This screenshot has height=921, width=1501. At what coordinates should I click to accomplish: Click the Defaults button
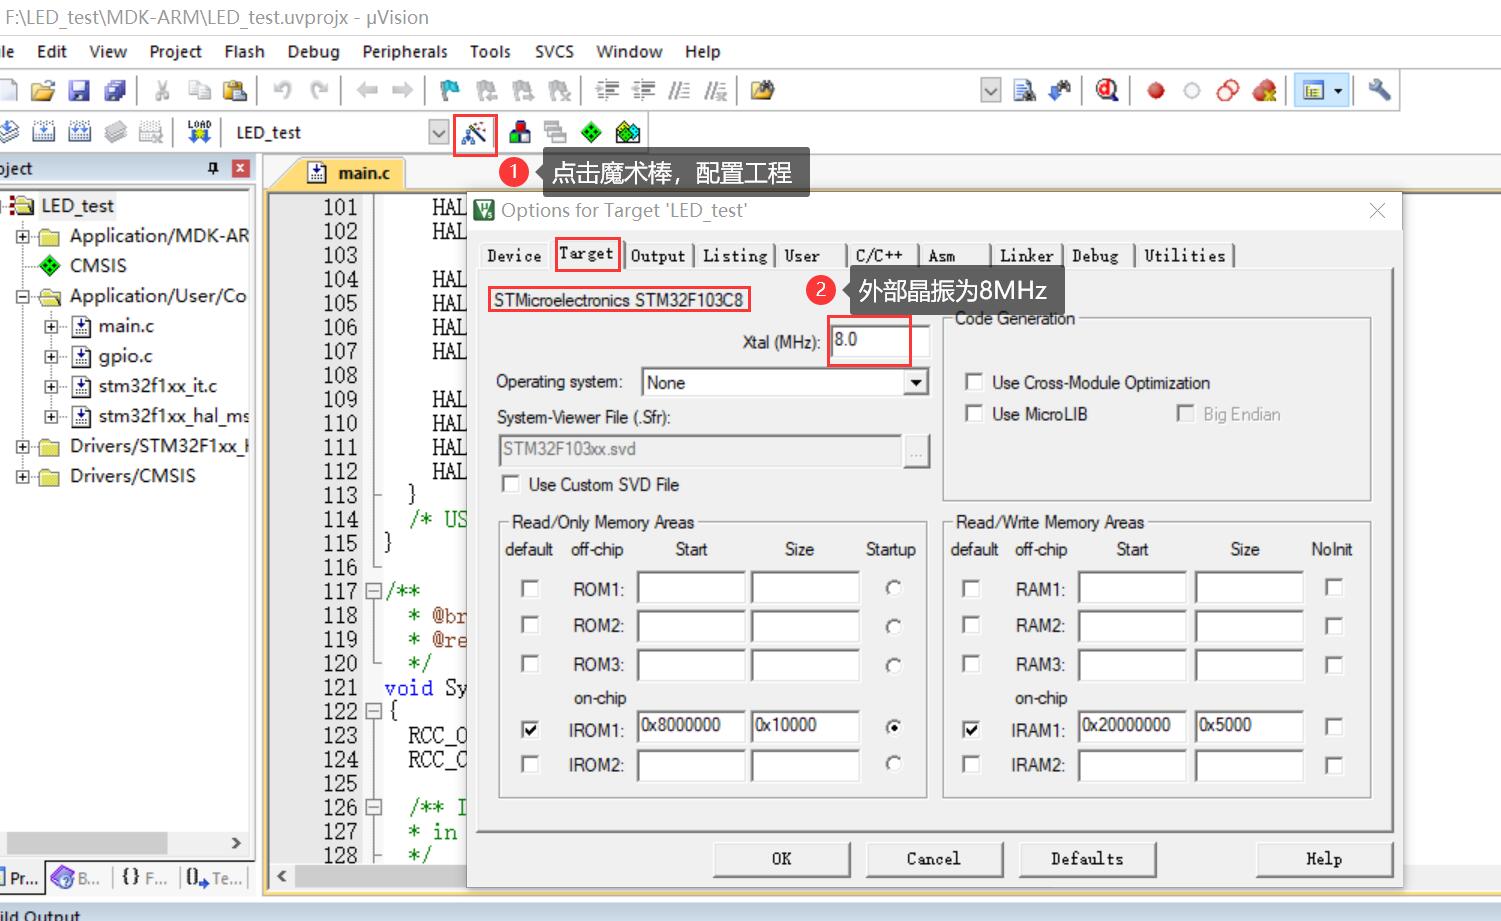coord(1087,859)
